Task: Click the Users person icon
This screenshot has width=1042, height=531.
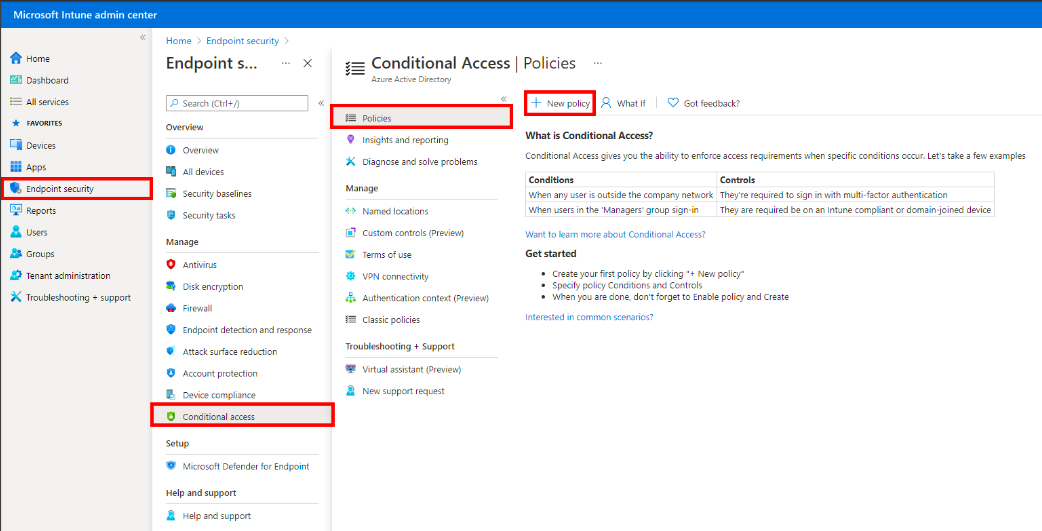Action: tap(16, 233)
